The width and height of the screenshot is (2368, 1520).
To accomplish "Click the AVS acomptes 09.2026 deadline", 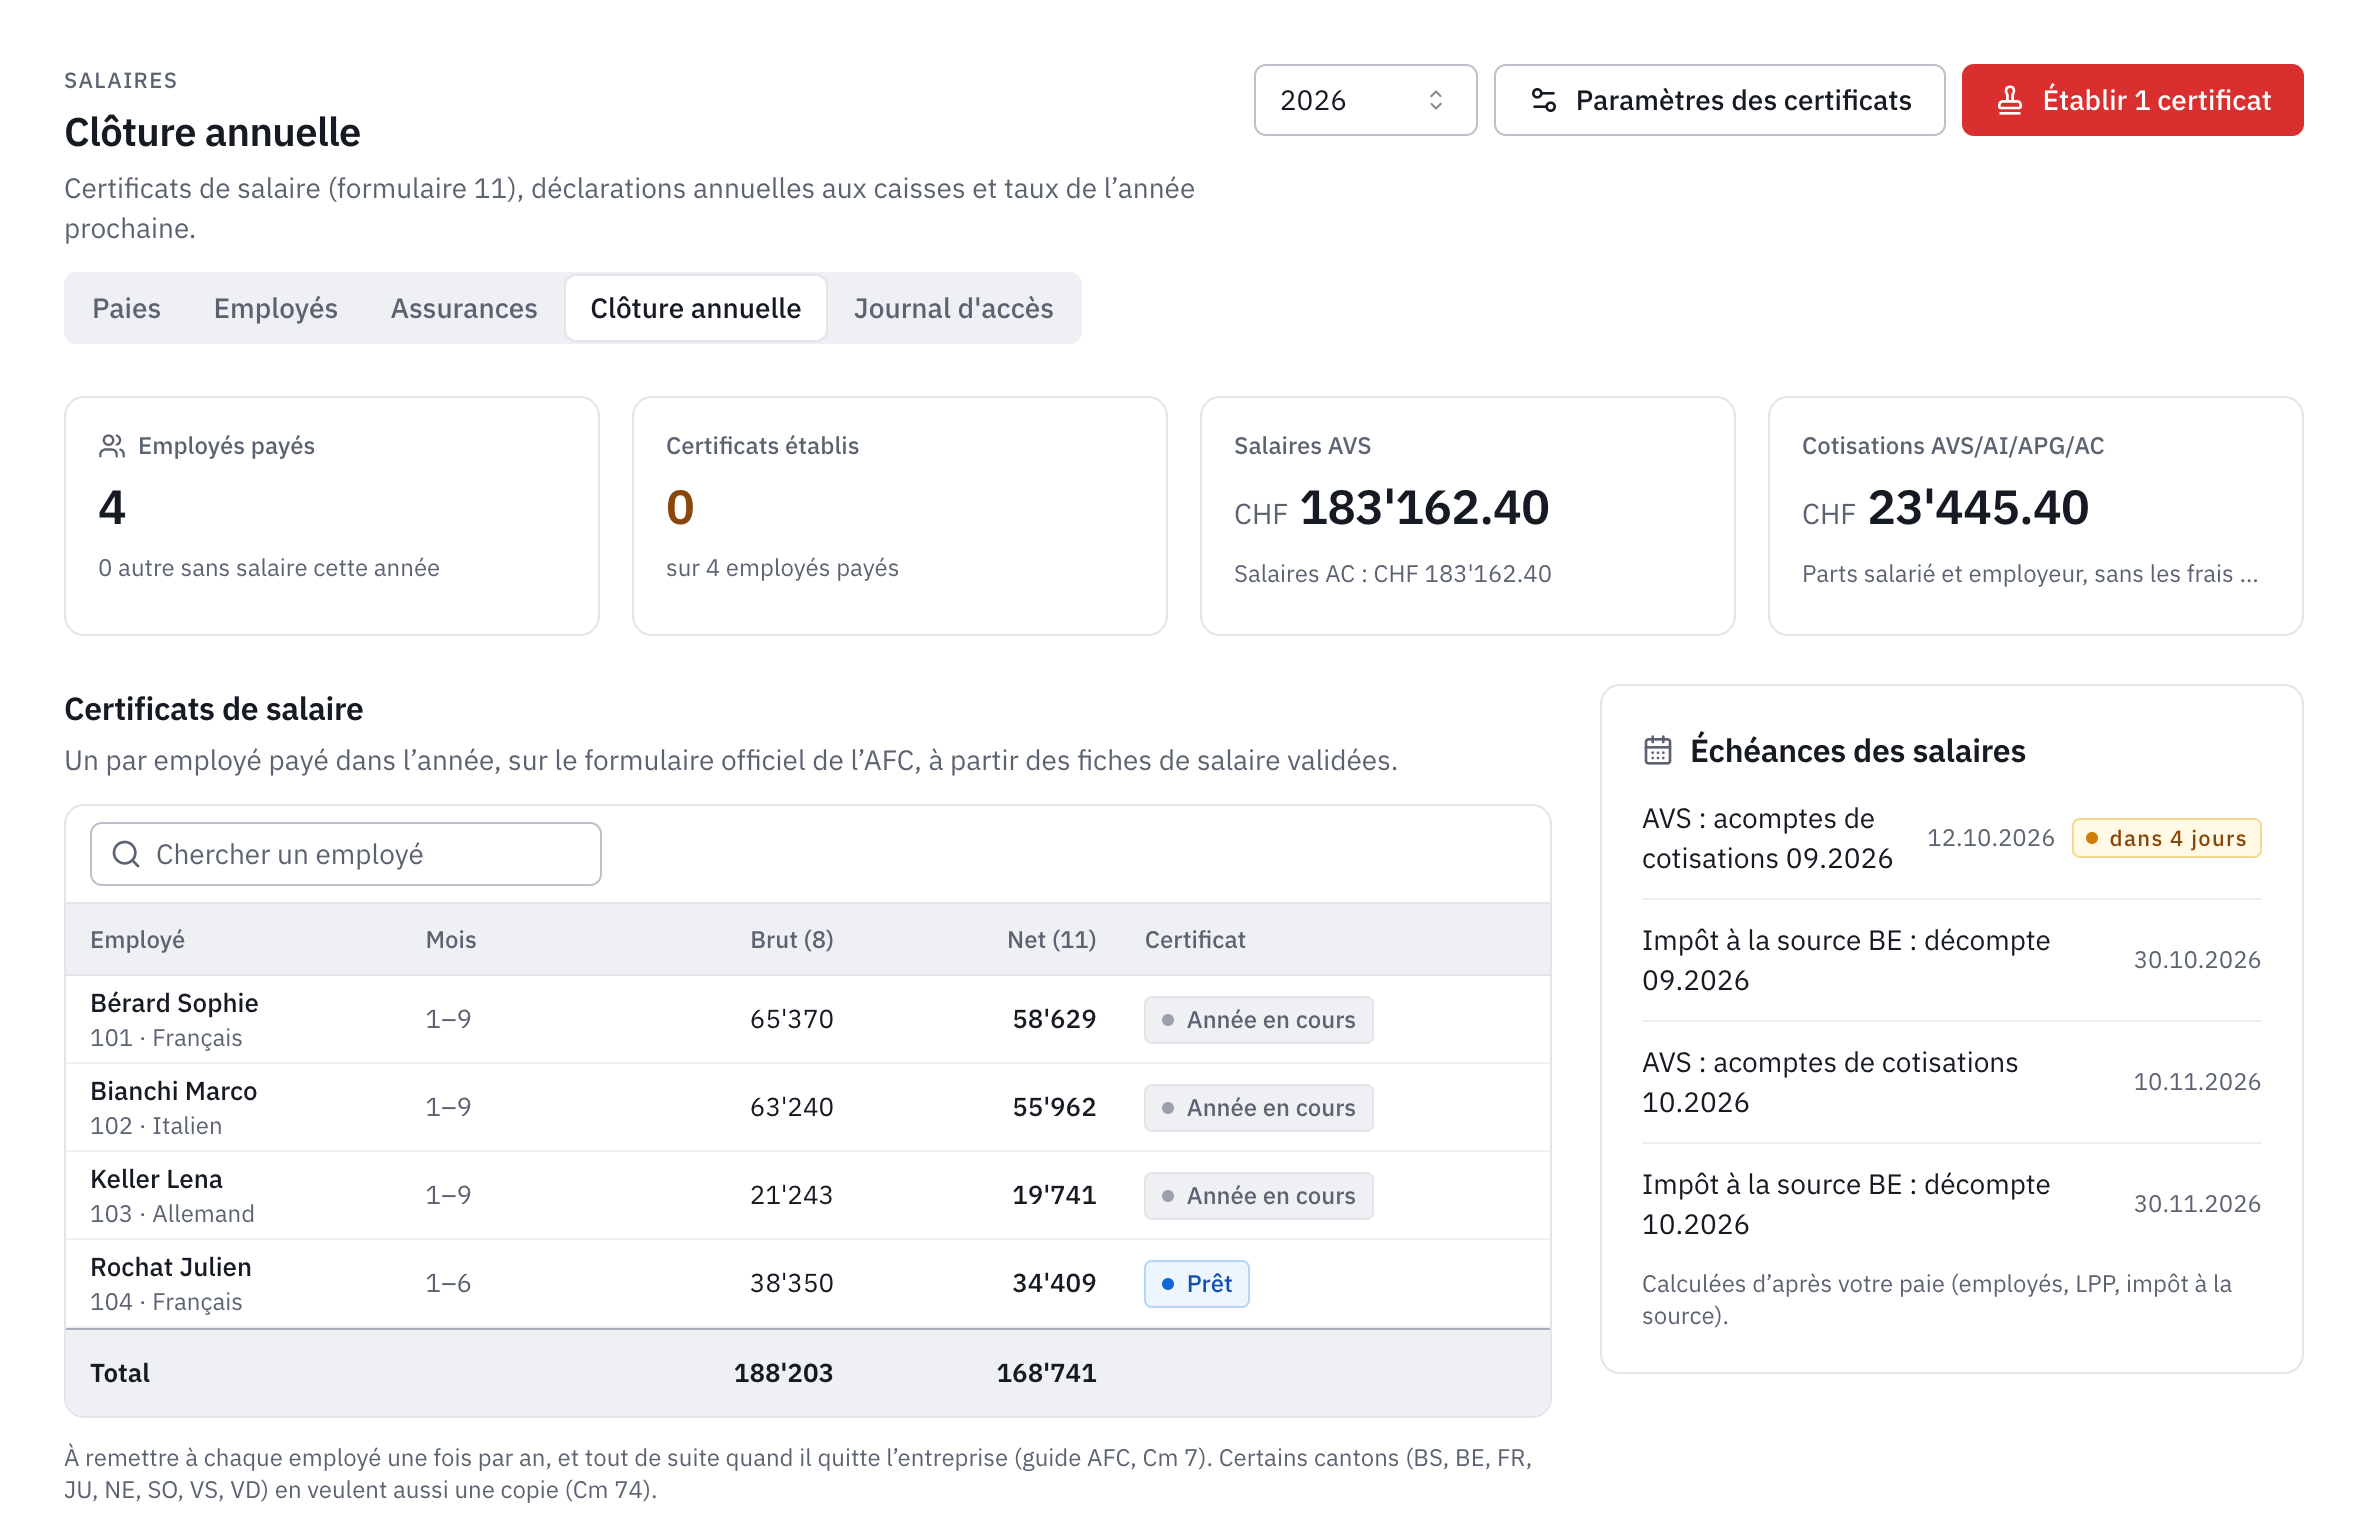I will (1767, 839).
